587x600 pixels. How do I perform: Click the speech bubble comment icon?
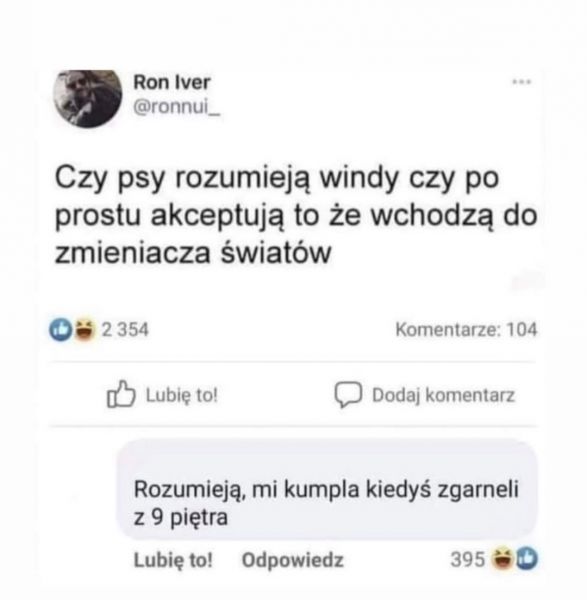coord(348,395)
